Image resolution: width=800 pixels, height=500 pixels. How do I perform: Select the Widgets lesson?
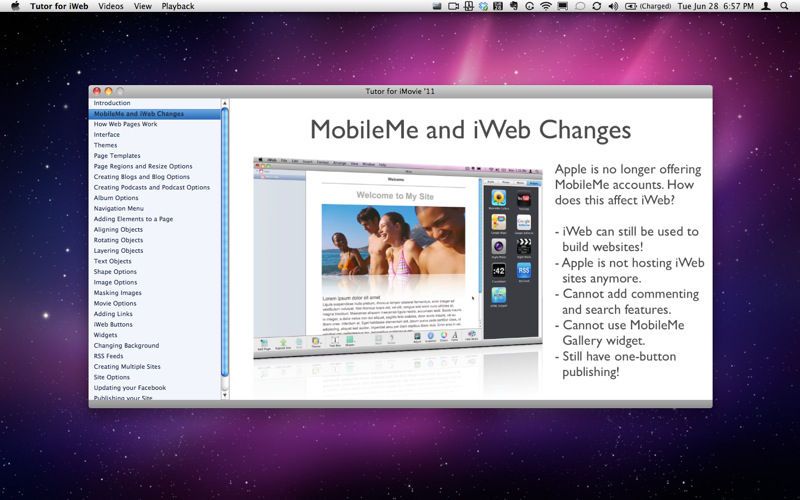pyautogui.click(x=155, y=335)
